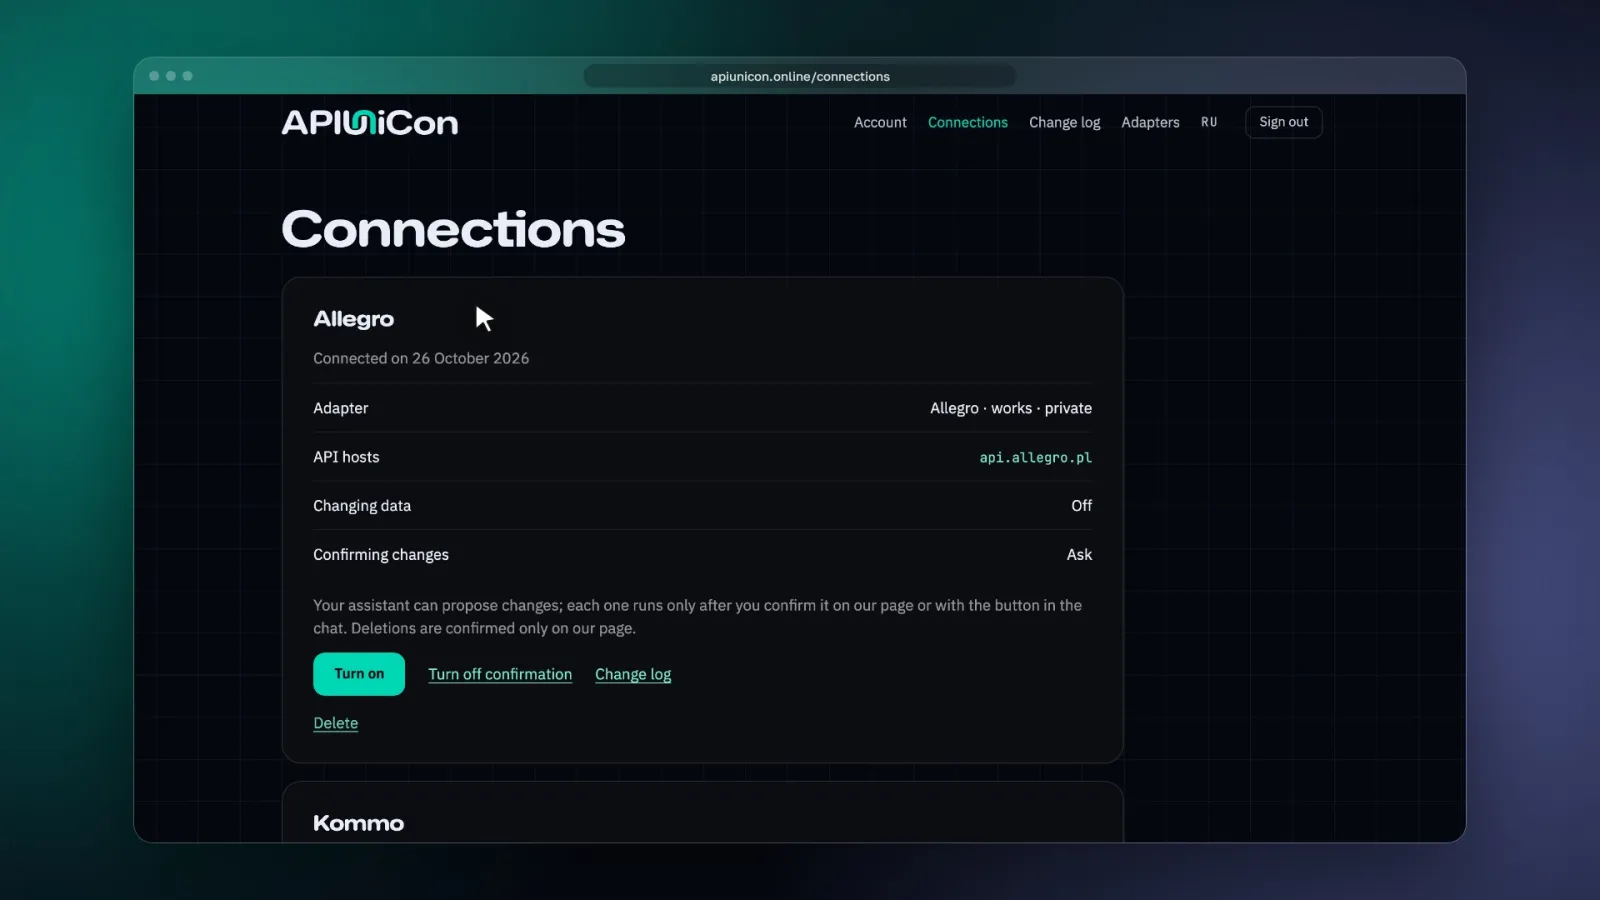
Task: Click the "API hosts" row label
Action: tap(346, 457)
